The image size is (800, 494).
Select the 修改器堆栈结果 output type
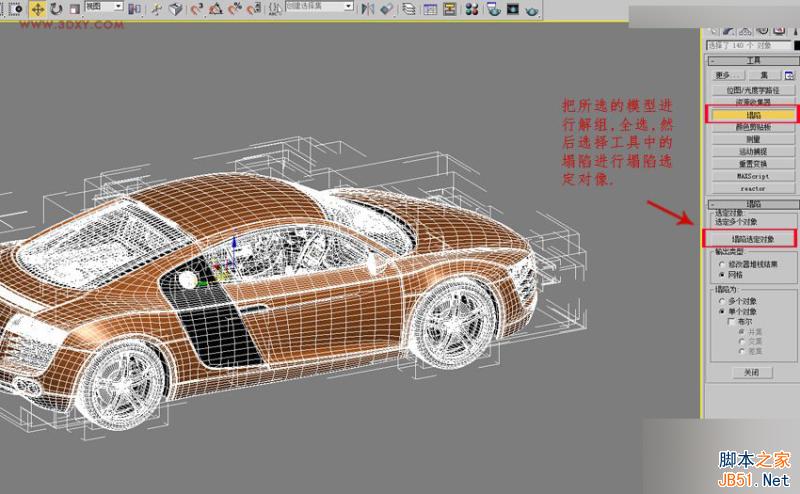pos(722,263)
